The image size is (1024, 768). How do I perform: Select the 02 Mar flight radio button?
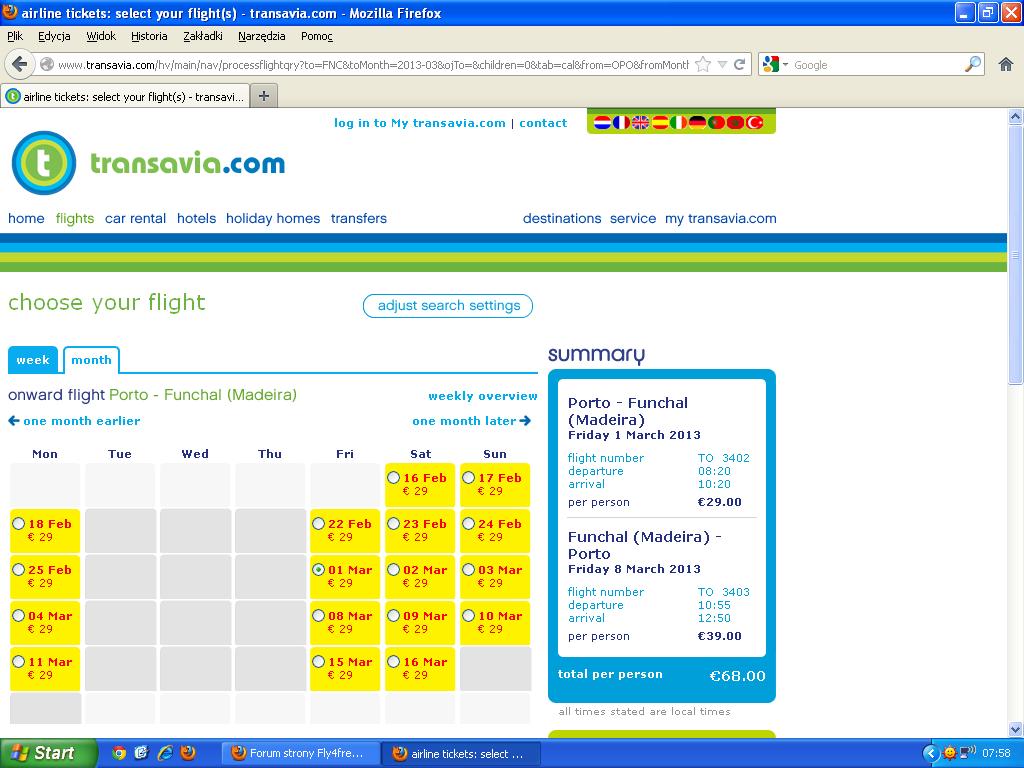click(394, 569)
